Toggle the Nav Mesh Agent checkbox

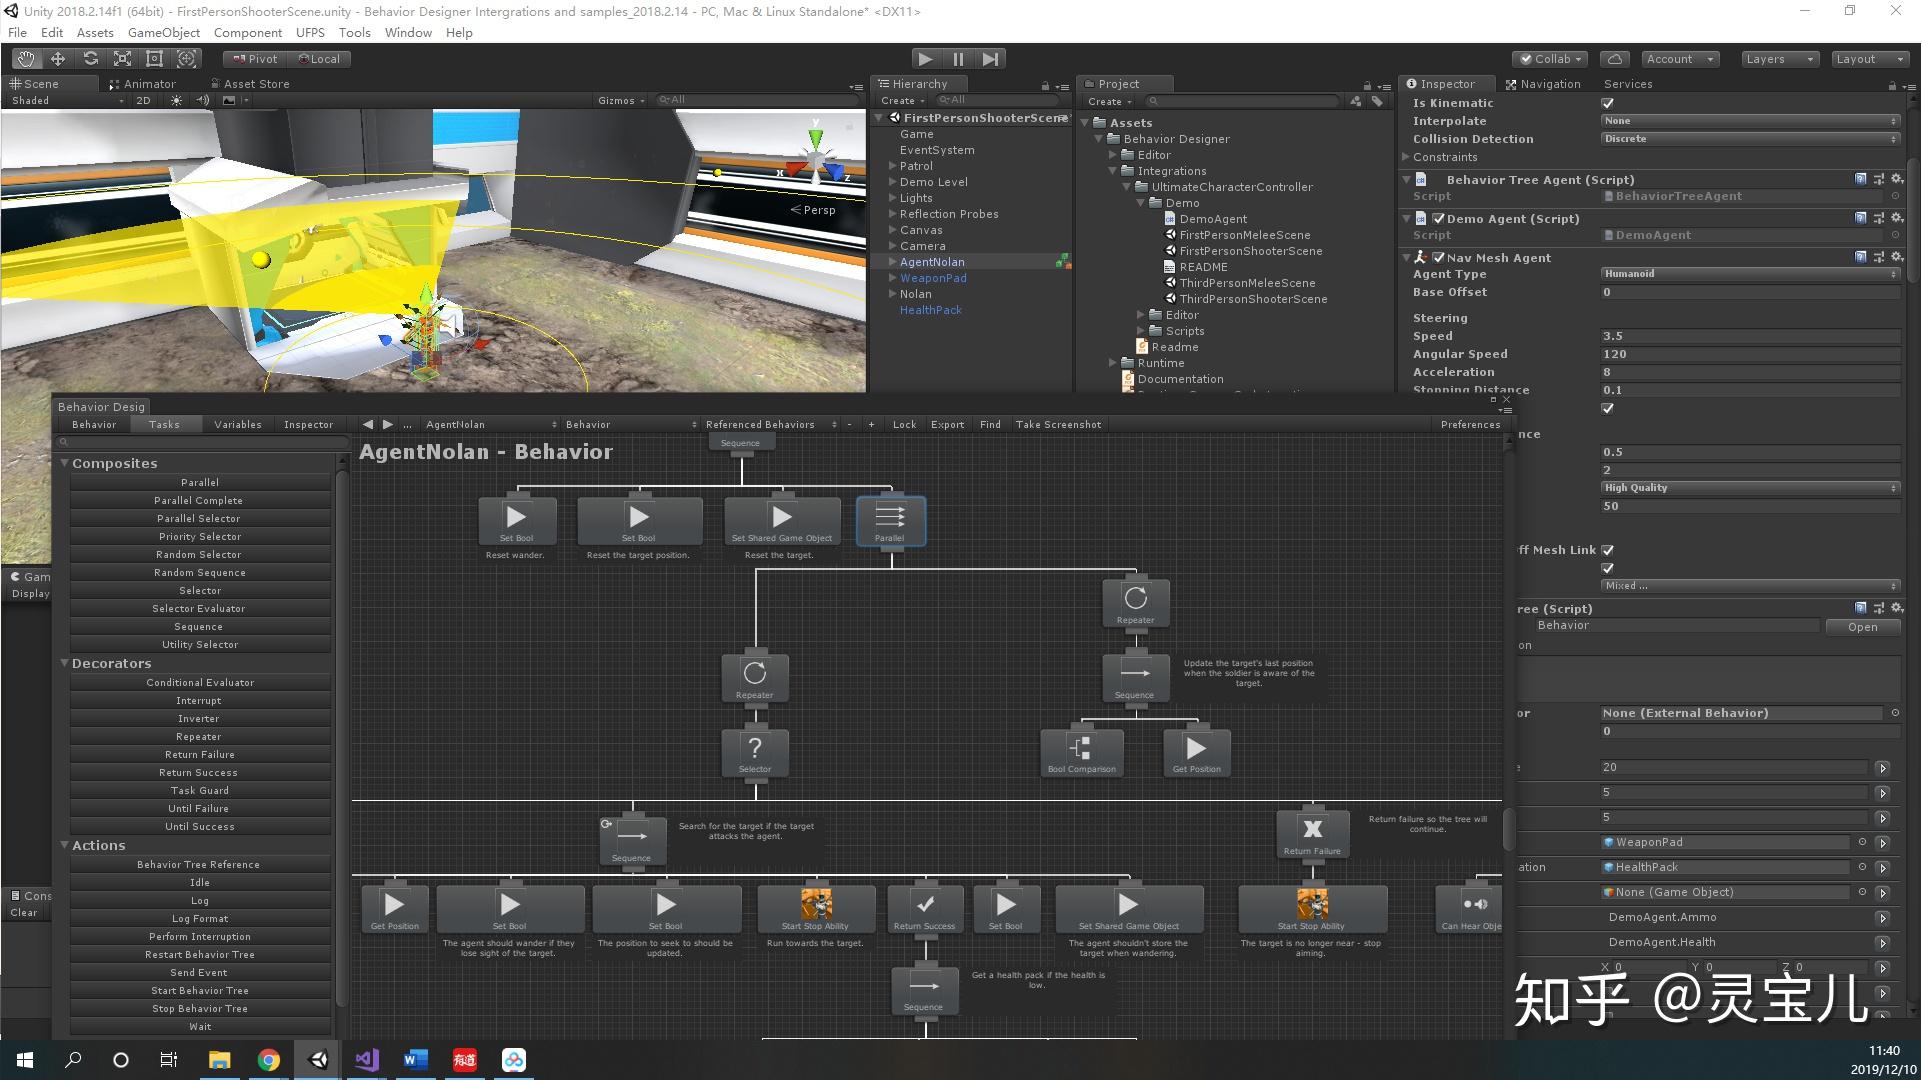pyautogui.click(x=1438, y=258)
